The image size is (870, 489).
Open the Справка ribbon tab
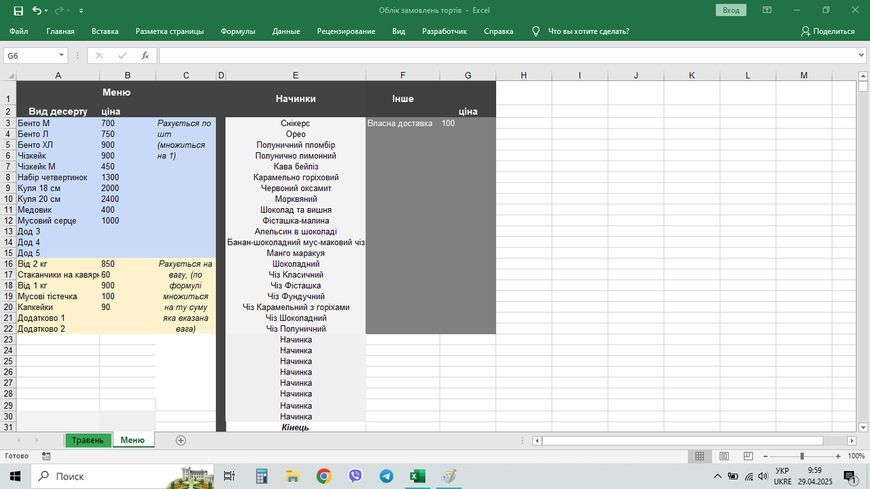tap(498, 31)
